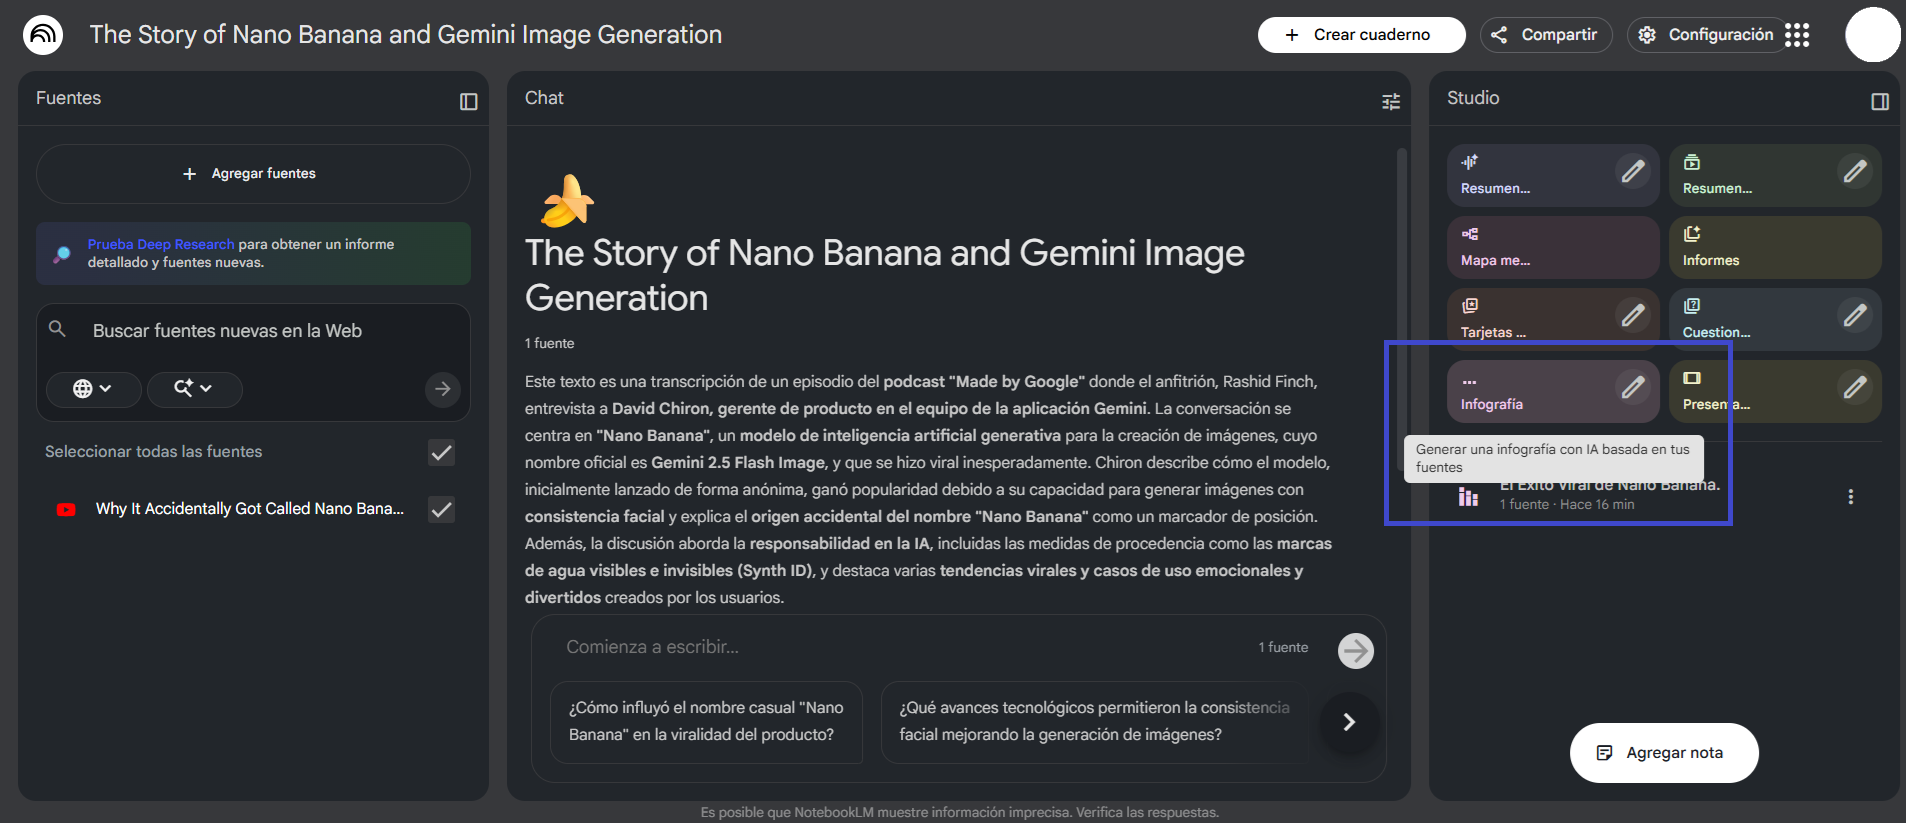The image size is (1916, 823).
Task: Open the Mapa mental tile
Action: point(1552,248)
